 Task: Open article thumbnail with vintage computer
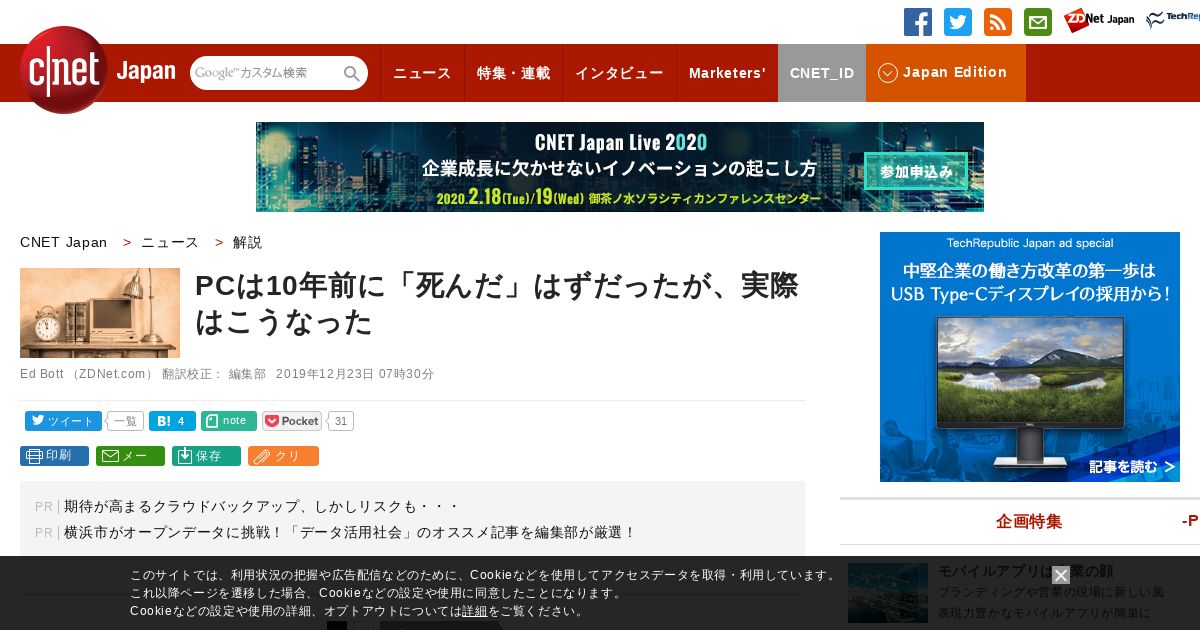click(x=100, y=313)
